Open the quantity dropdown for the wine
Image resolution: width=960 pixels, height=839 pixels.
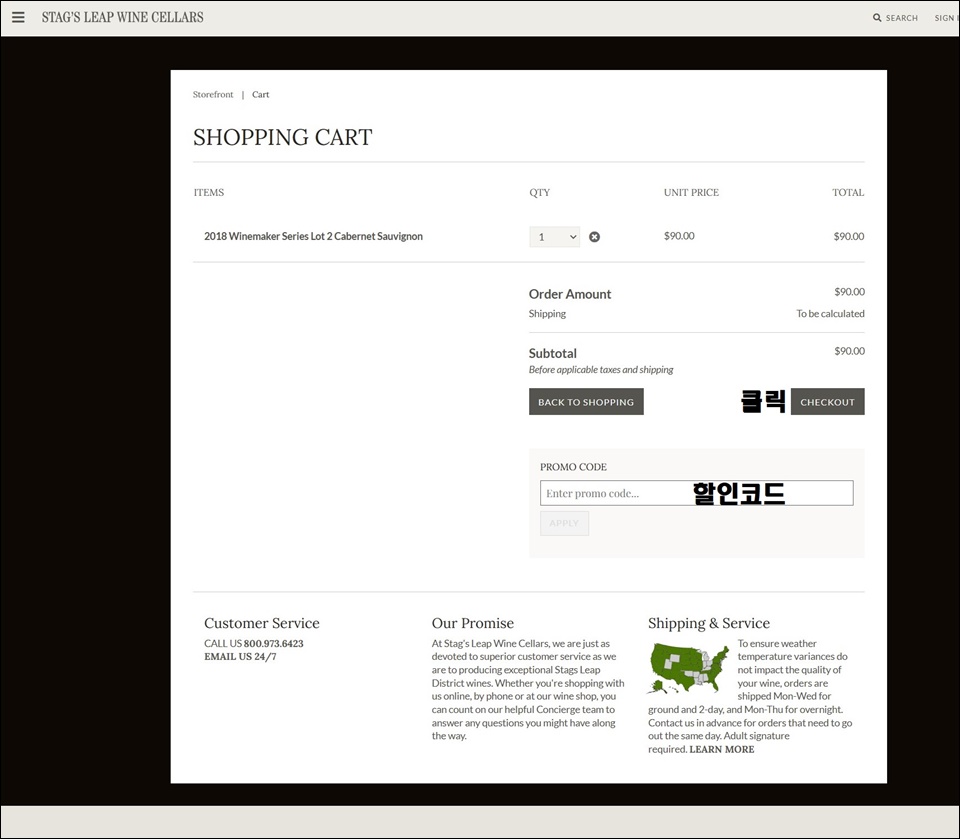554,237
